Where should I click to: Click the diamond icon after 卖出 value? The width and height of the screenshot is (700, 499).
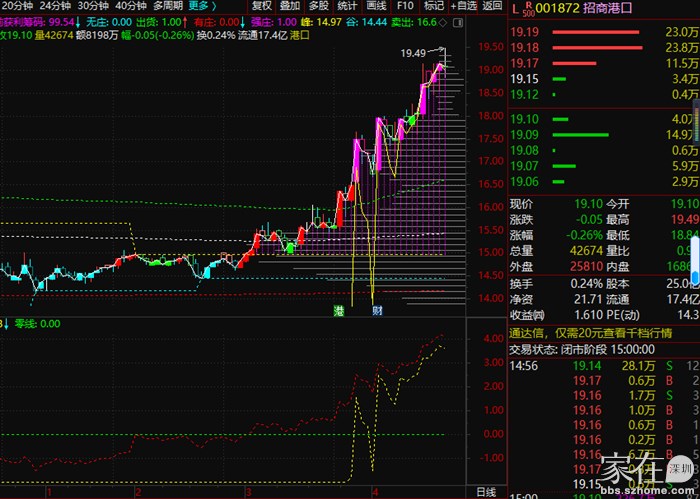click(x=444, y=21)
